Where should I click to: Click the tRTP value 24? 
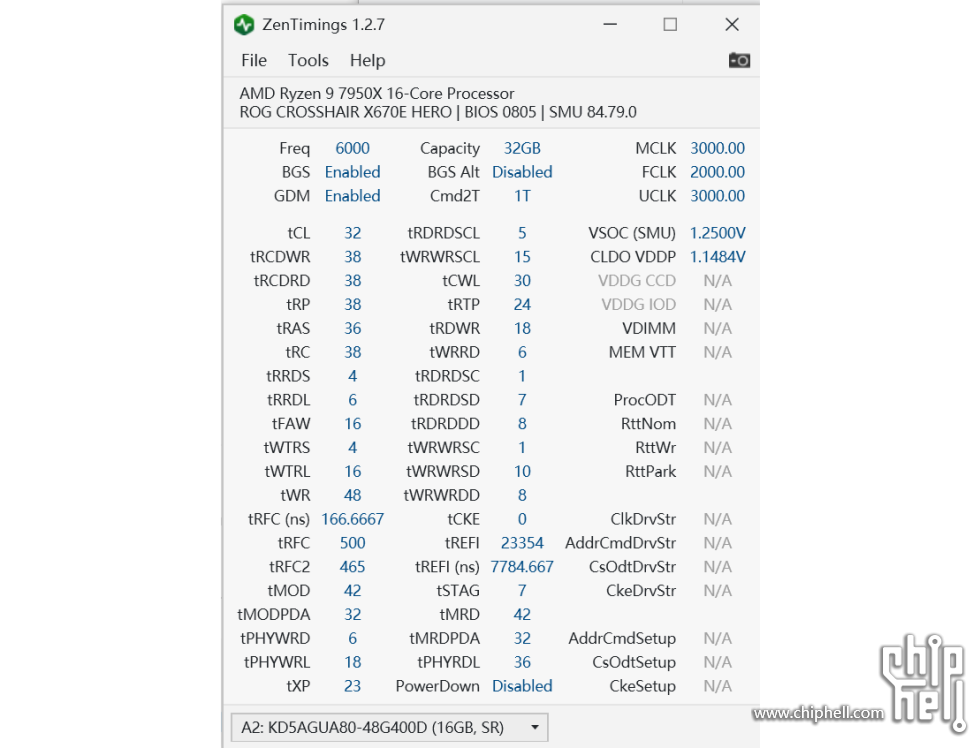pyautogui.click(x=522, y=304)
